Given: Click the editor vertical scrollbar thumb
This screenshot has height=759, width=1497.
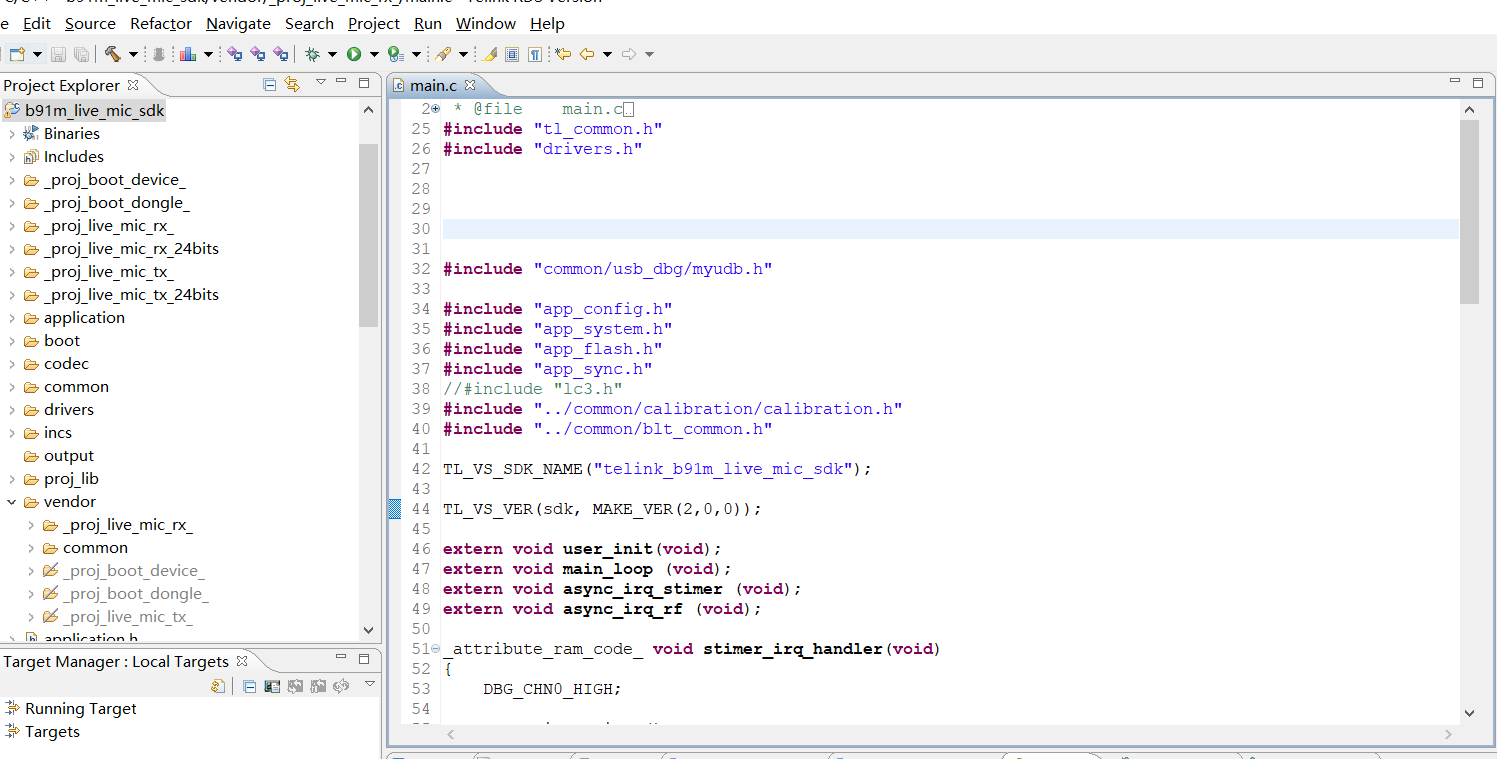Looking at the screenshot, I should point(1468,210).
